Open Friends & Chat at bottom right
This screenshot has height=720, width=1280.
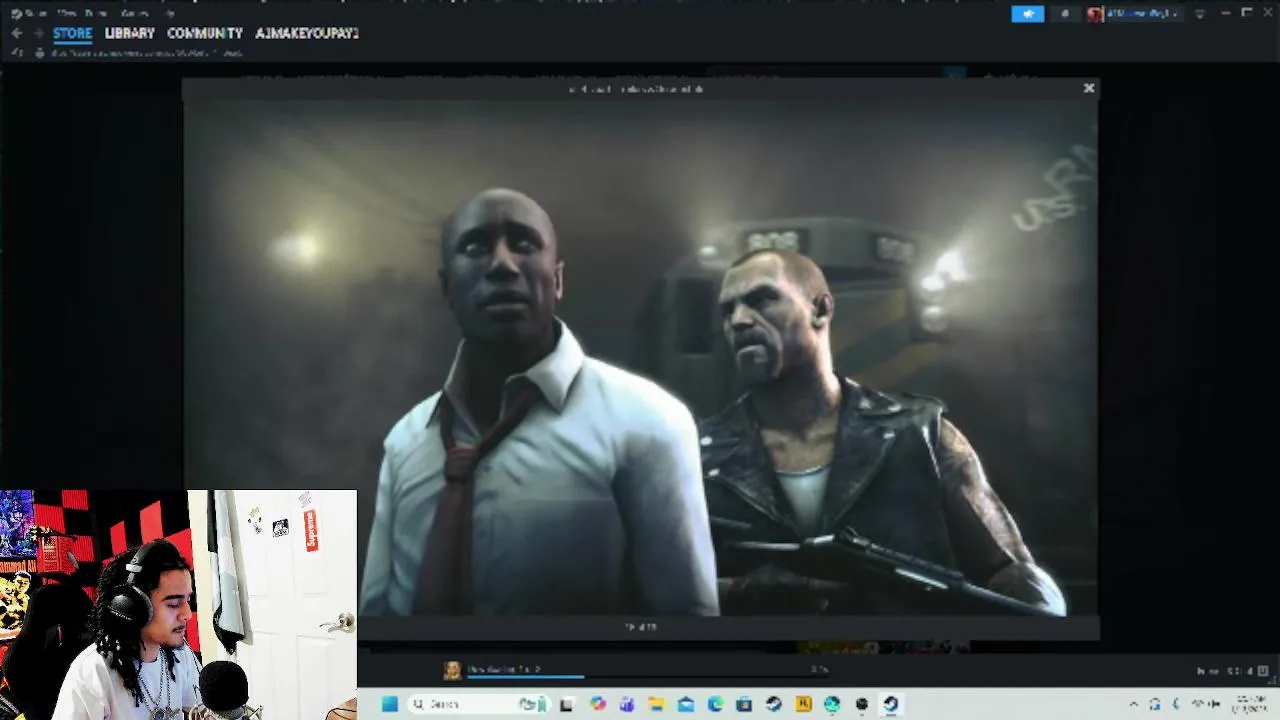(1233, 671)
